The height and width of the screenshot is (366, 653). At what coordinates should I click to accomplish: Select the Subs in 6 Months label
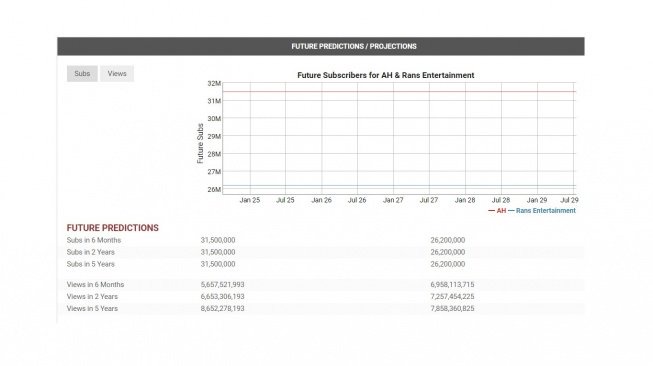tap(94, 240)
